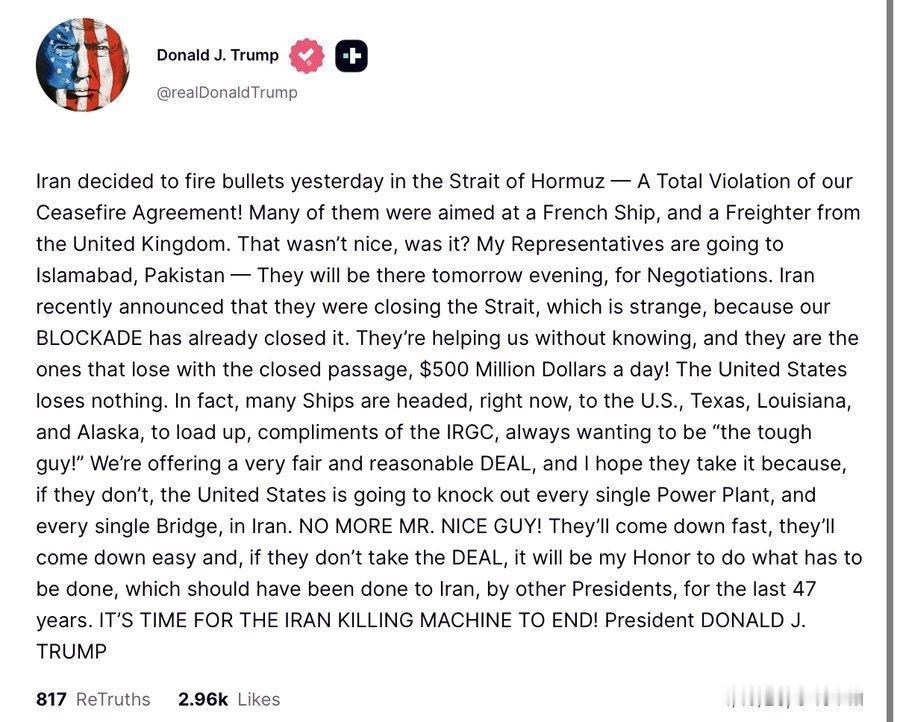
Task: View the 817 ReTruths count
Action: pyautogui.click(x=93, y=699)
